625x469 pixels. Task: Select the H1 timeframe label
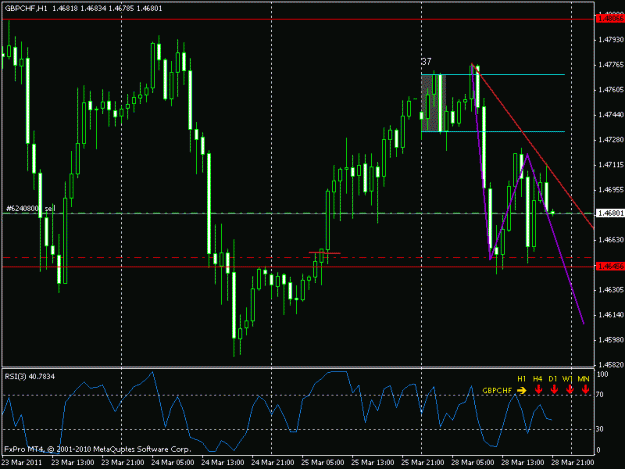click(521, 379)
